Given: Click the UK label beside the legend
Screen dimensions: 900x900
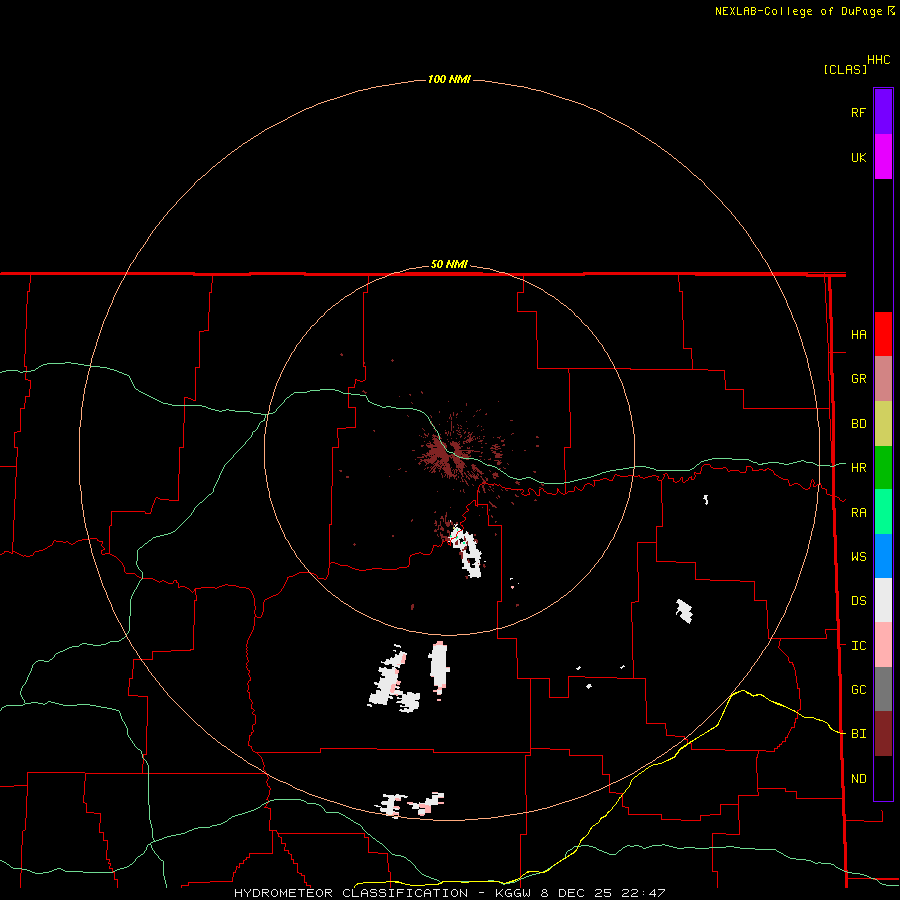Looking at the screenshot, I should click(858, 158).
